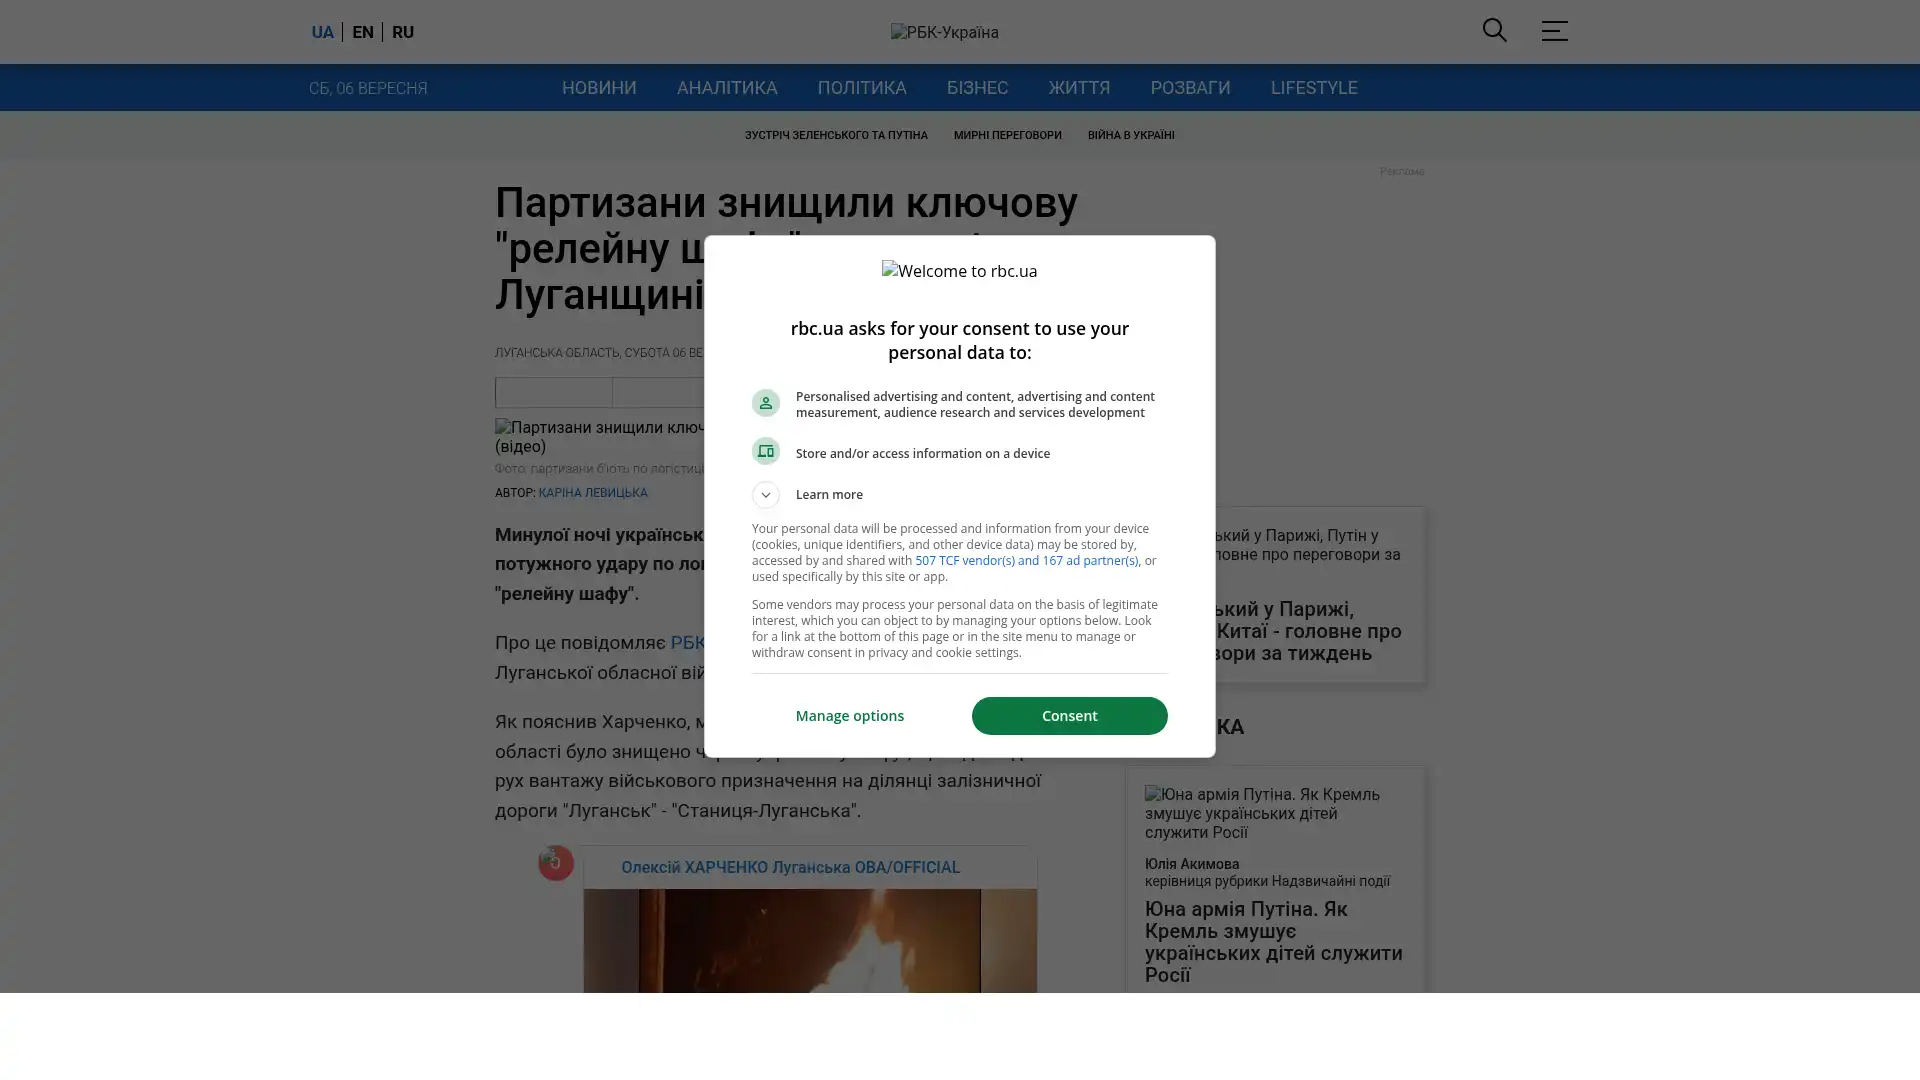This screenshot has height=1080, width=1920.
Task: Click the Manage options button
Action: coord(850,716)
